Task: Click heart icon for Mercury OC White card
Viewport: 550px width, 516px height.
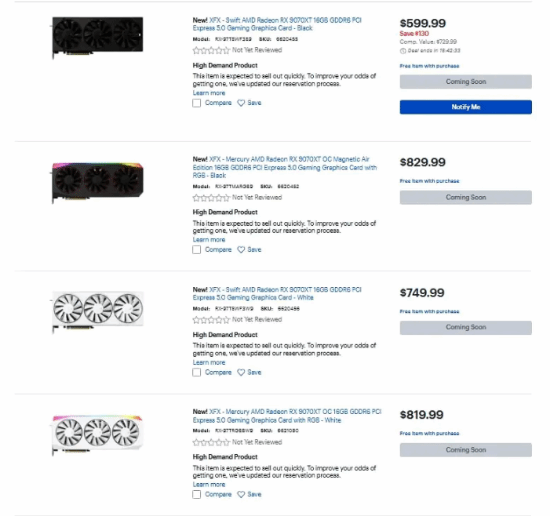Action: click(241, 495)
